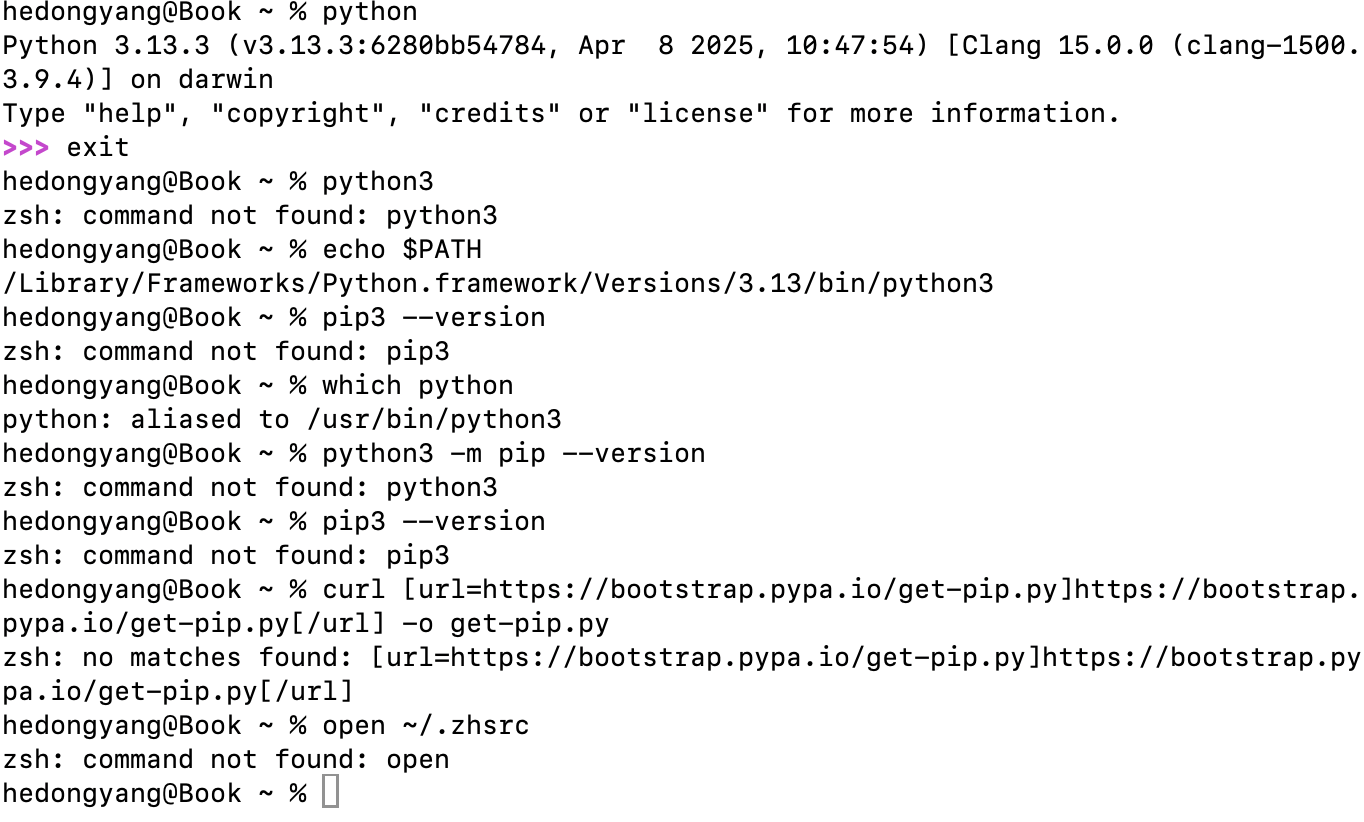The image size is (1364, 822).
Task: Click the /Library/Frameworks/Python.framework path output
Action: pyautogui.click(x=498, y=283)
